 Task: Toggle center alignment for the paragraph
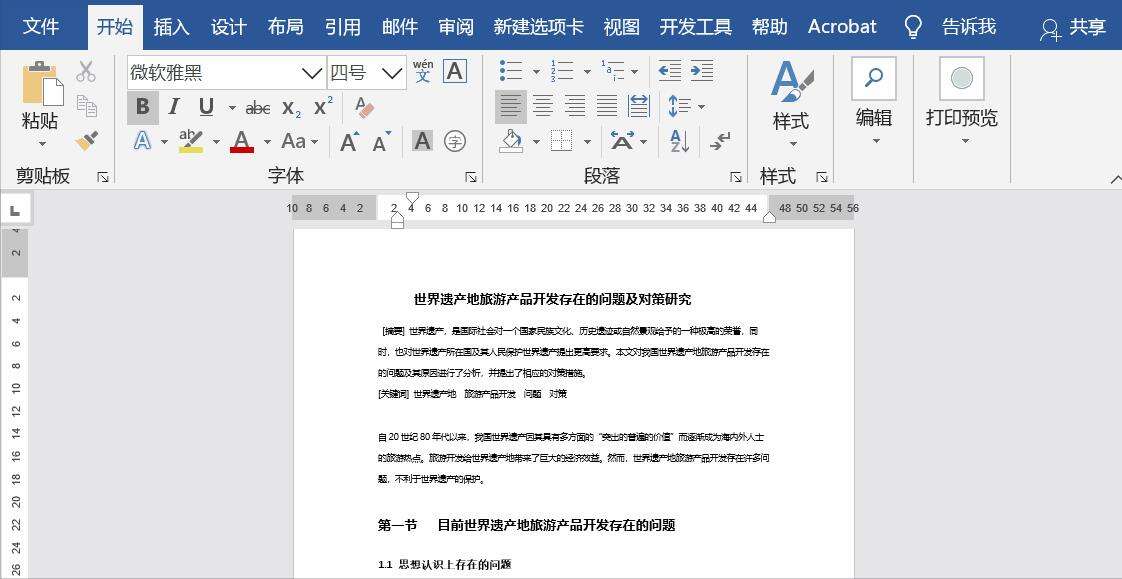[x=543, y=106]
